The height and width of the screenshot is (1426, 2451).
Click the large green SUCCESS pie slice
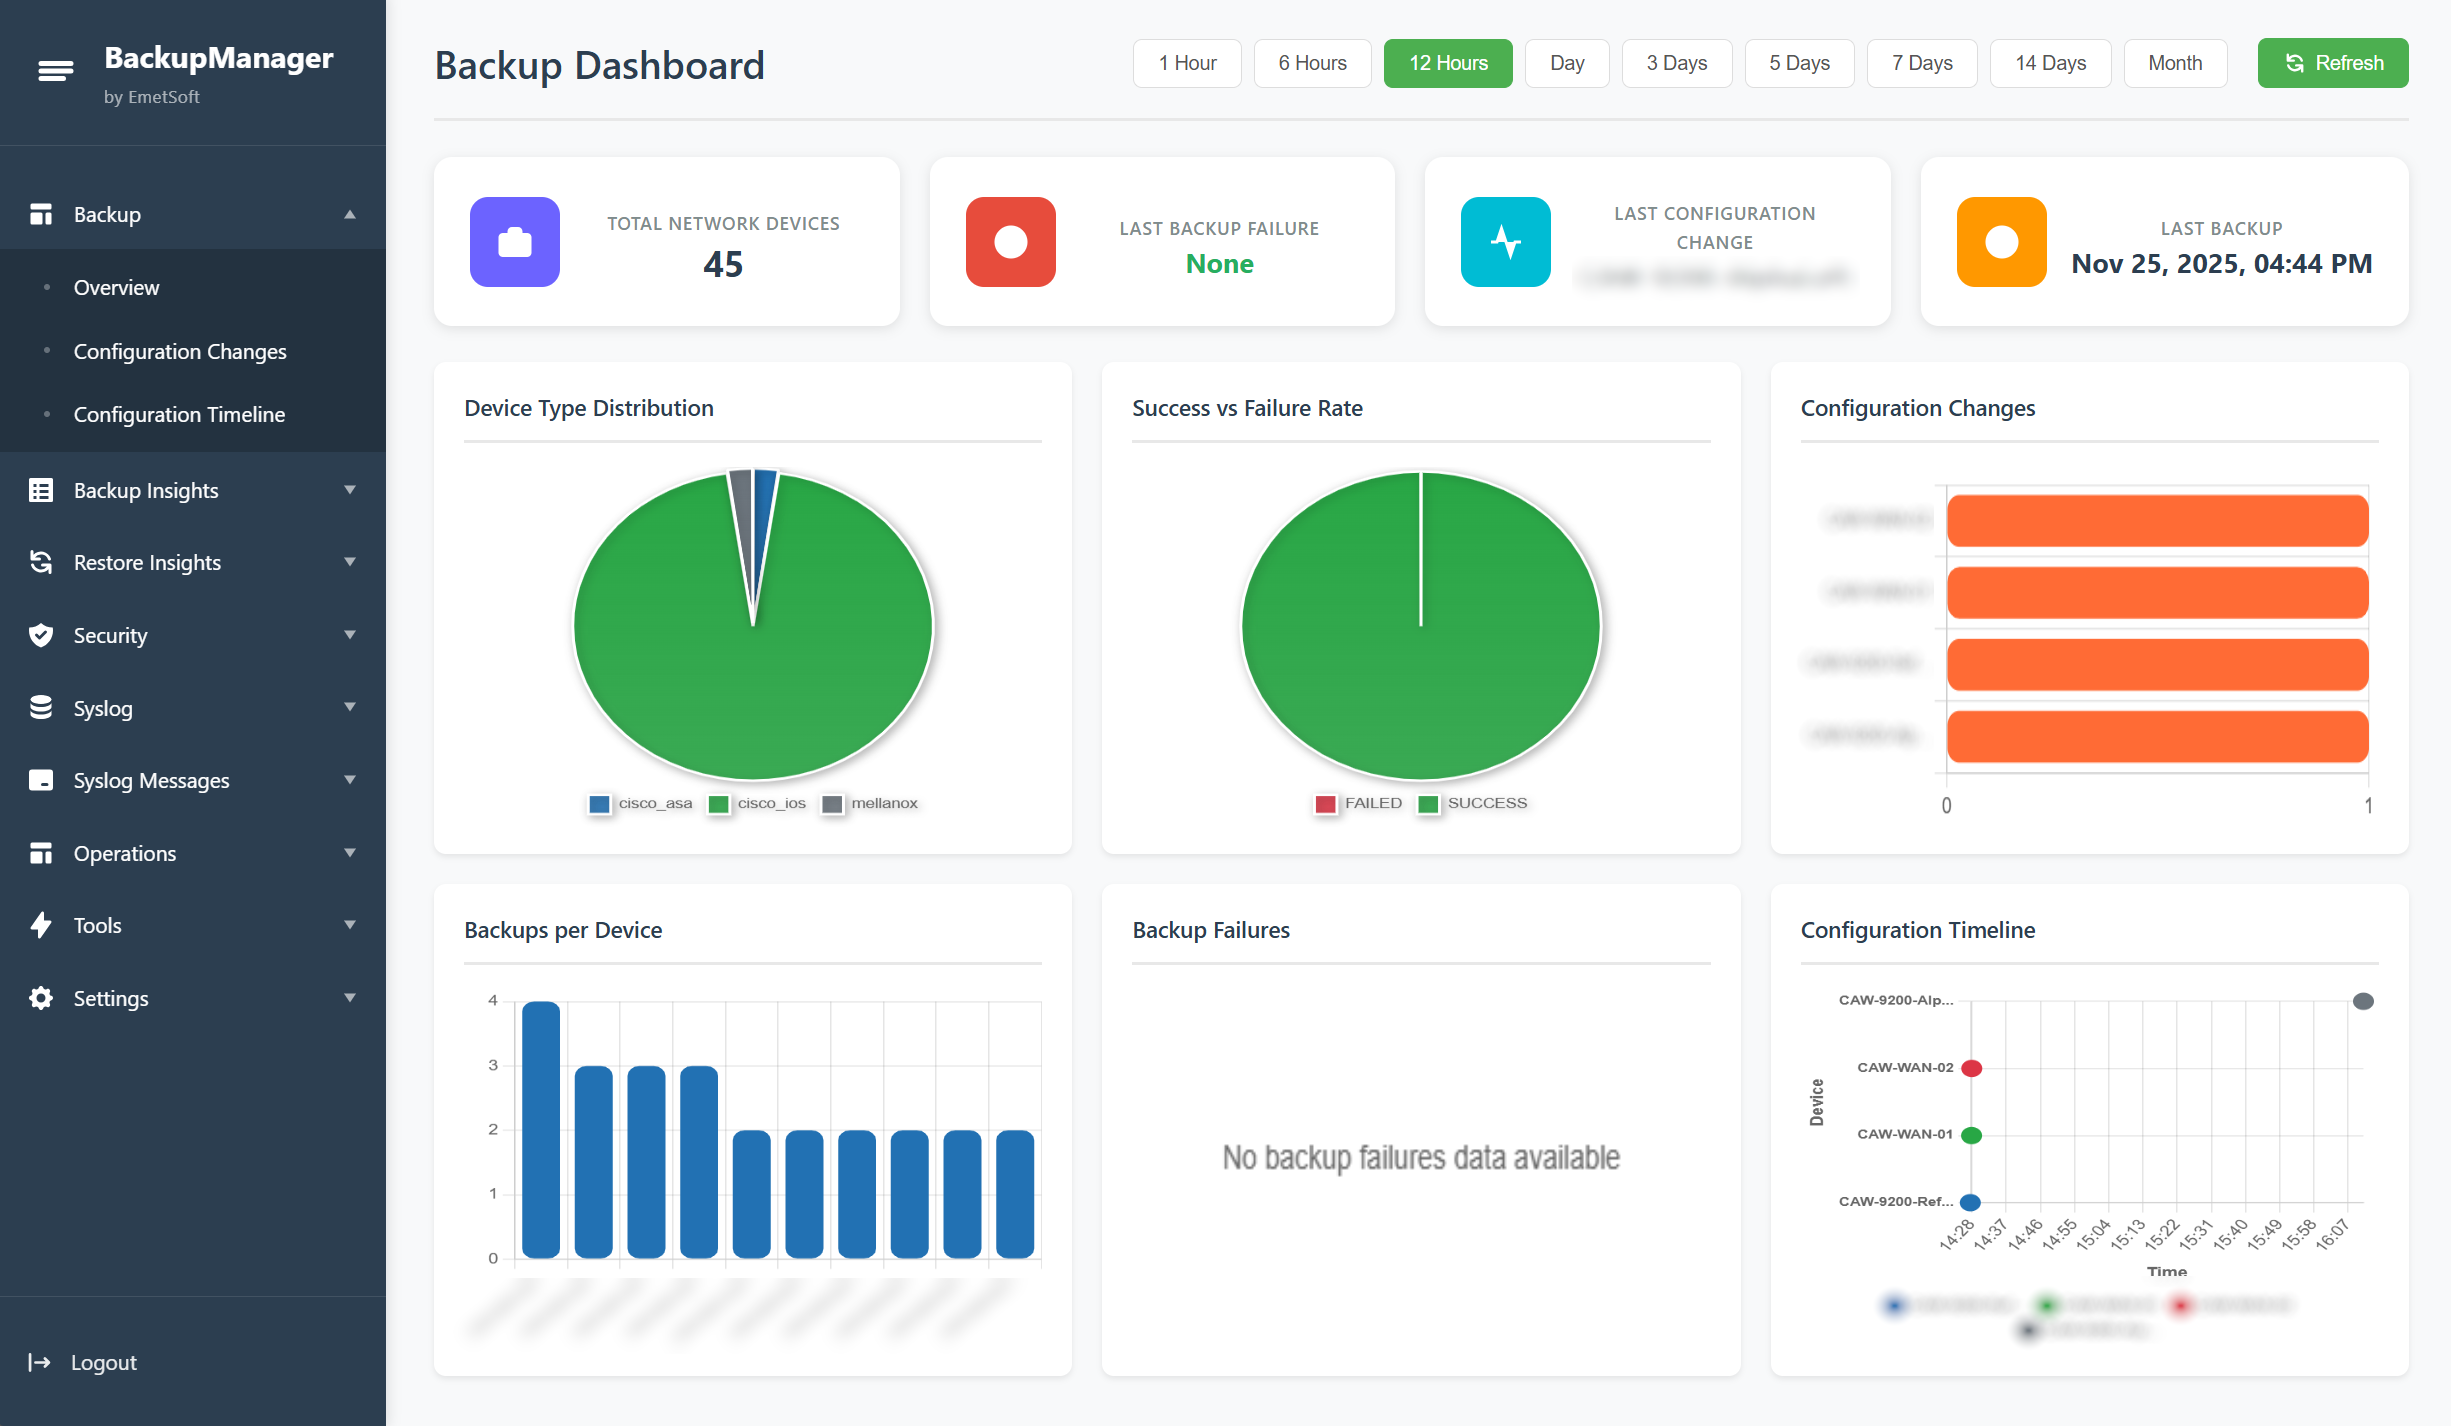tap(1421, 625)
